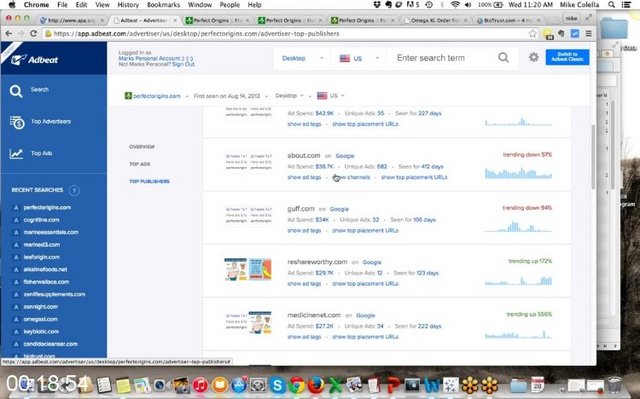
Task: Click the Dropbox menu bar icon
Action: click(377, 4)
